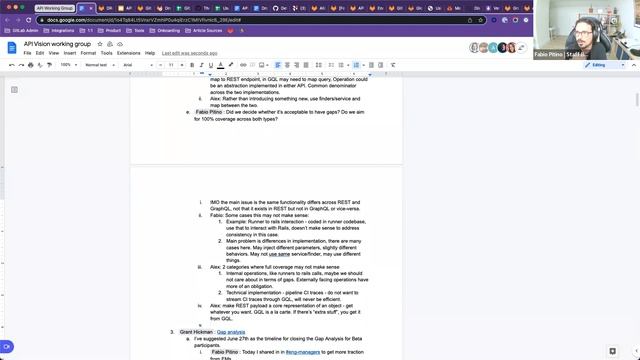This screenshot has height=360, width=640.
Task: Open the Tools menu
Action: (107, 53)
